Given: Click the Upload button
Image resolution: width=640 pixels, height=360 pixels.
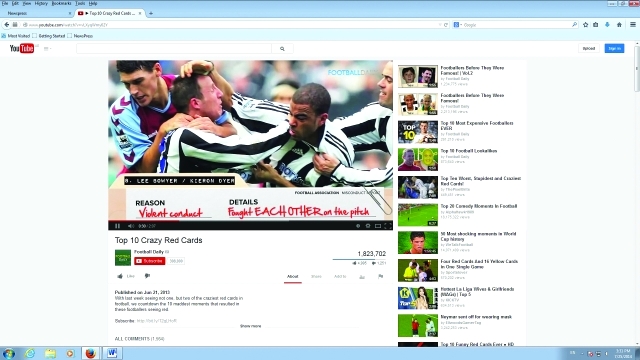Looking at the screenshot, I should click(589, 48).
